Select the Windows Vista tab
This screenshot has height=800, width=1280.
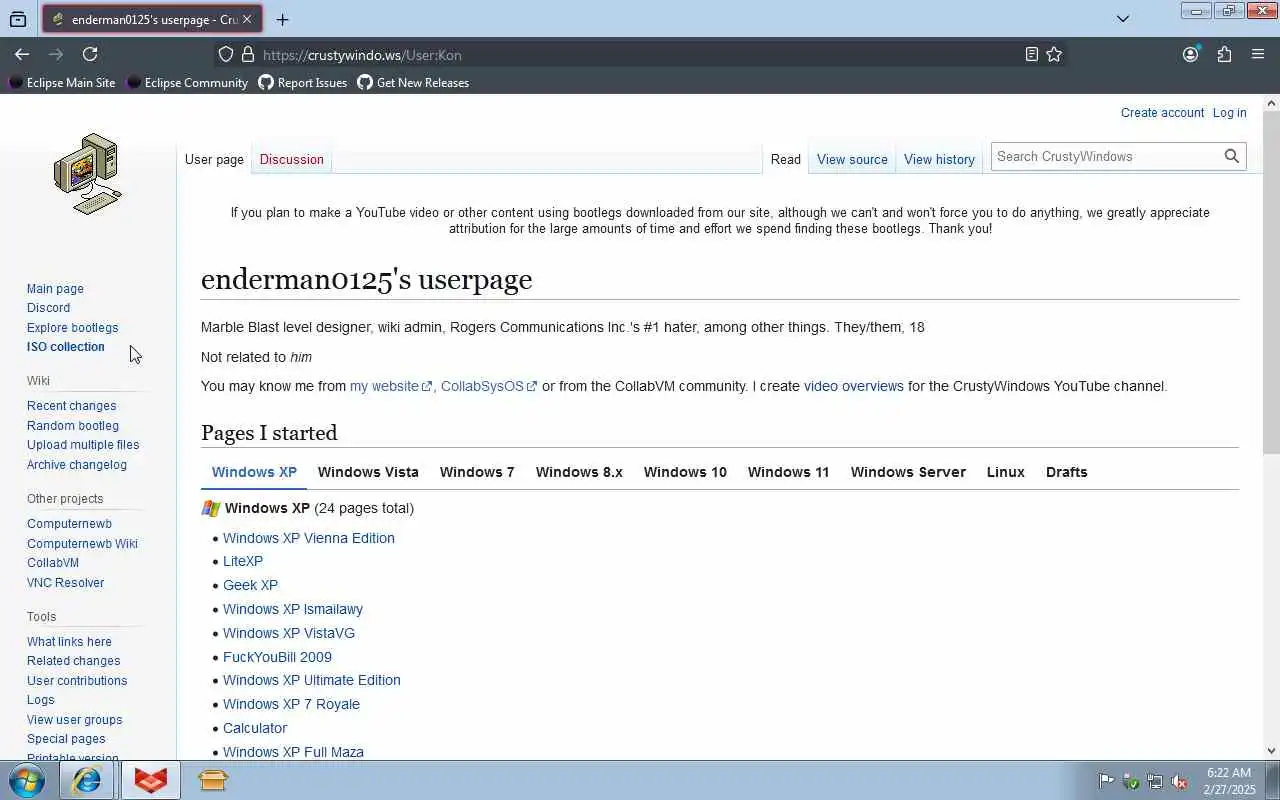click(x=368, y=472)
